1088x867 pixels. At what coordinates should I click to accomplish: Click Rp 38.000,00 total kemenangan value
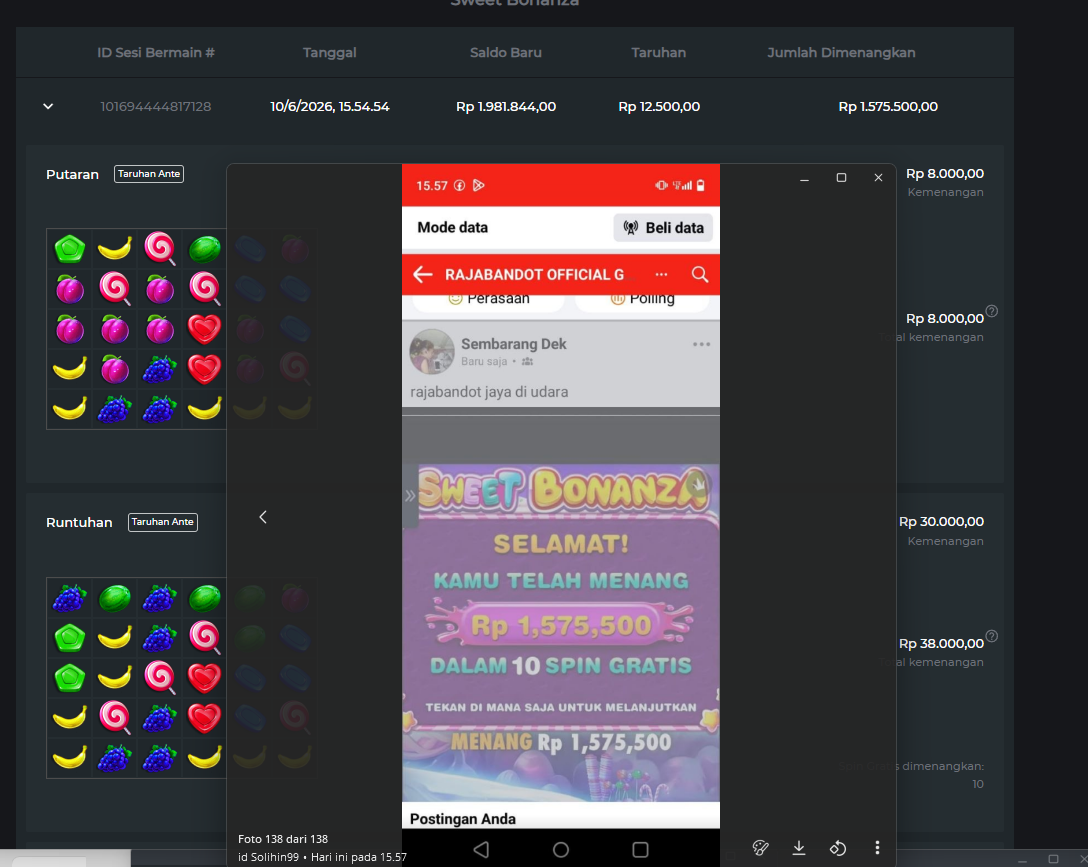click(x=941, y=644)
